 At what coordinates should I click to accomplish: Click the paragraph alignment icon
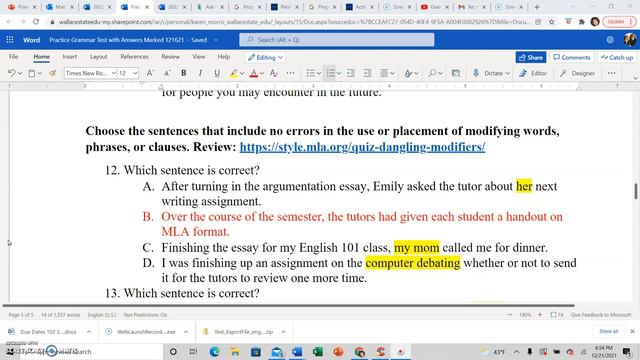(x=384, y=73)
